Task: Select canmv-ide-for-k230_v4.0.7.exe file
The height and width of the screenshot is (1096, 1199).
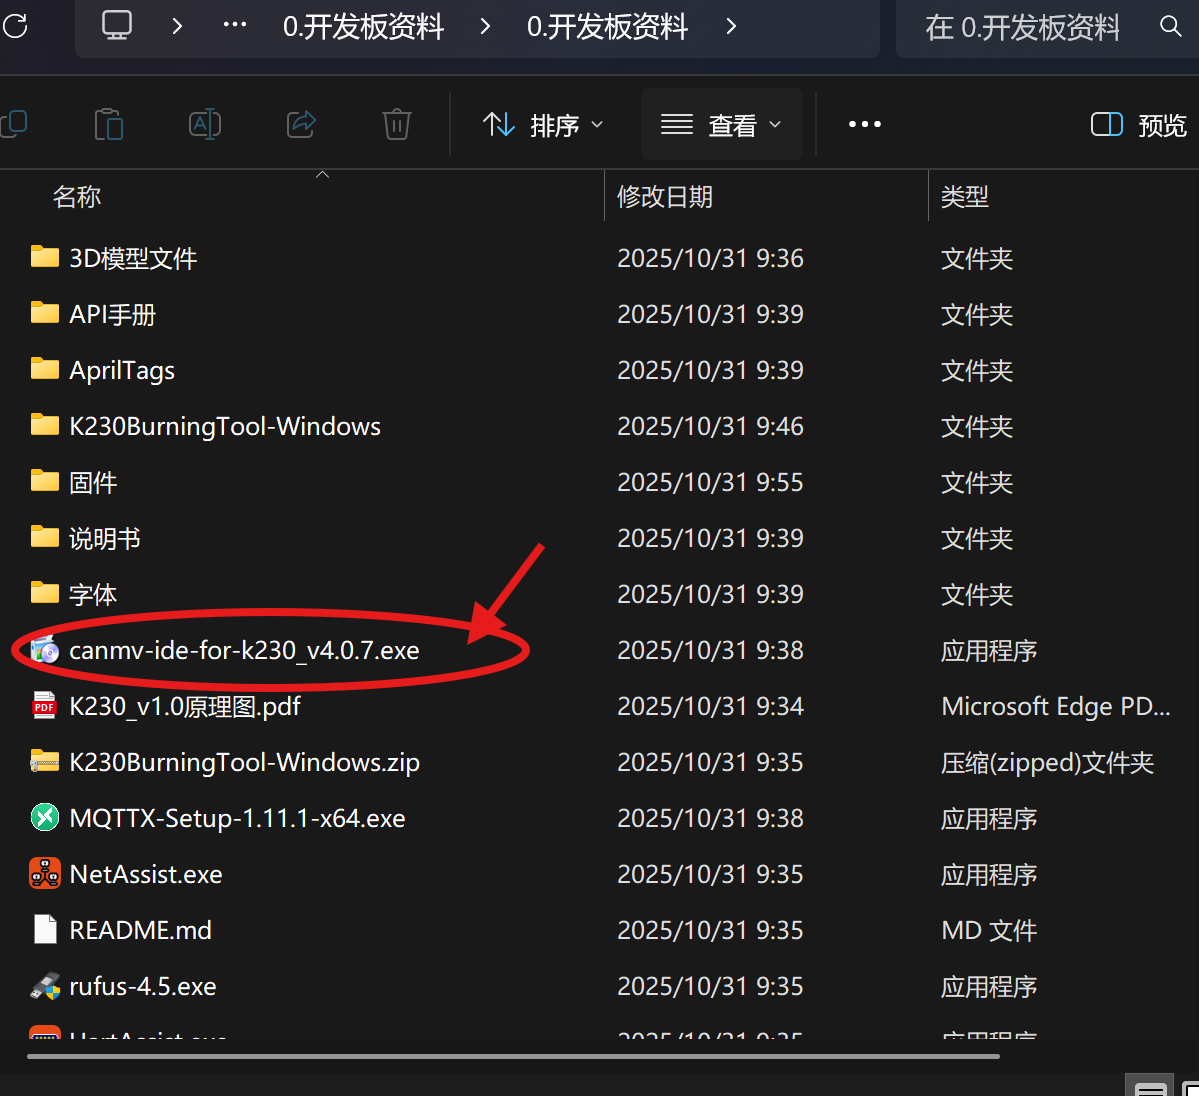Action: (244, 651)
